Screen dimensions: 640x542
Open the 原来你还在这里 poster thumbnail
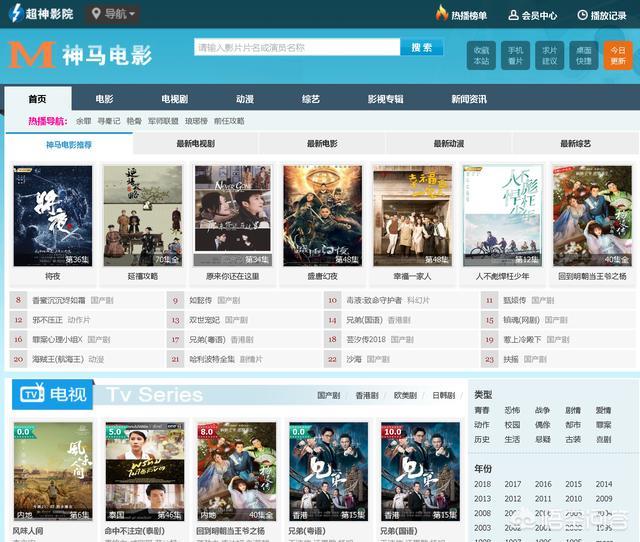[x=233, y=216]
